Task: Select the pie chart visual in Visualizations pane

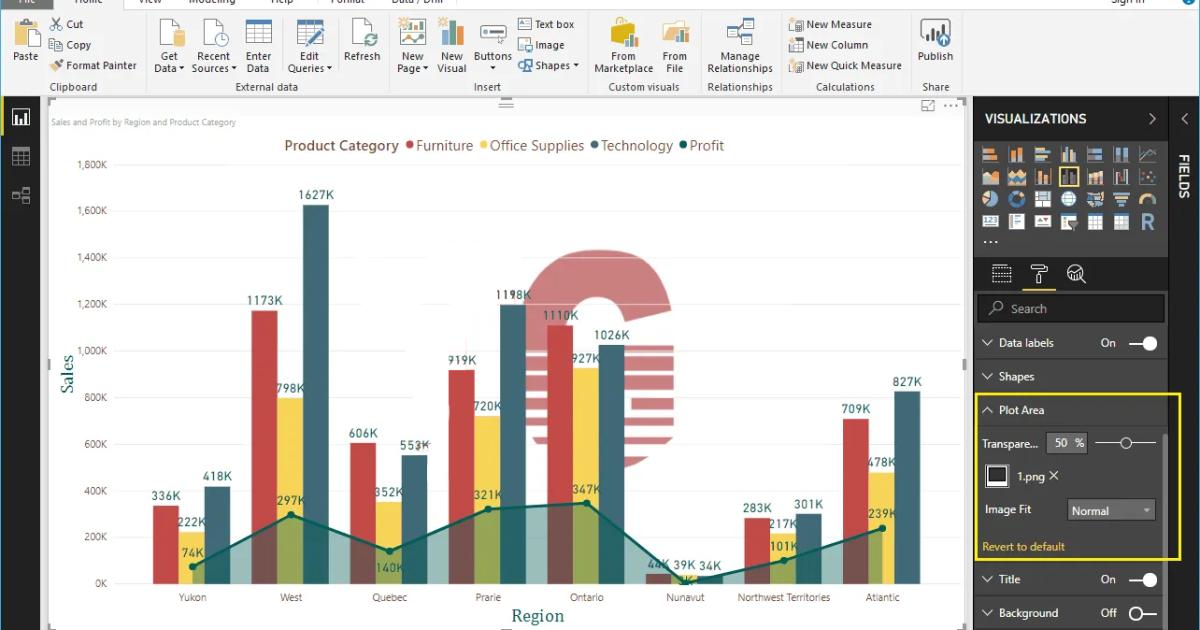Action: tap(990, 198)
